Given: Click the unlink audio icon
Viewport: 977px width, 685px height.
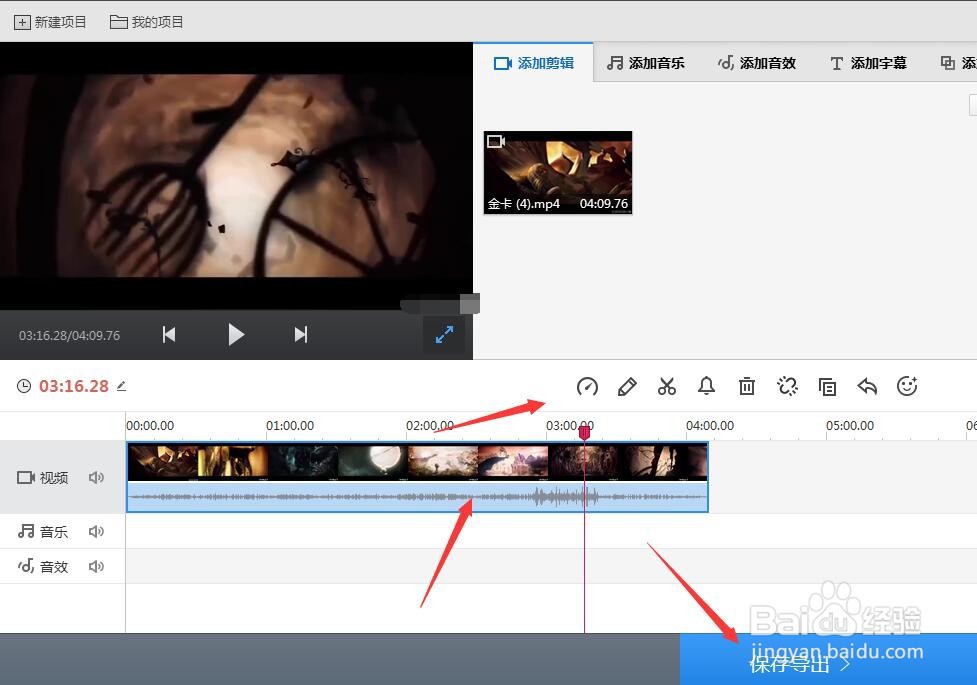Looking at the screenshot, I should point(787,386).
